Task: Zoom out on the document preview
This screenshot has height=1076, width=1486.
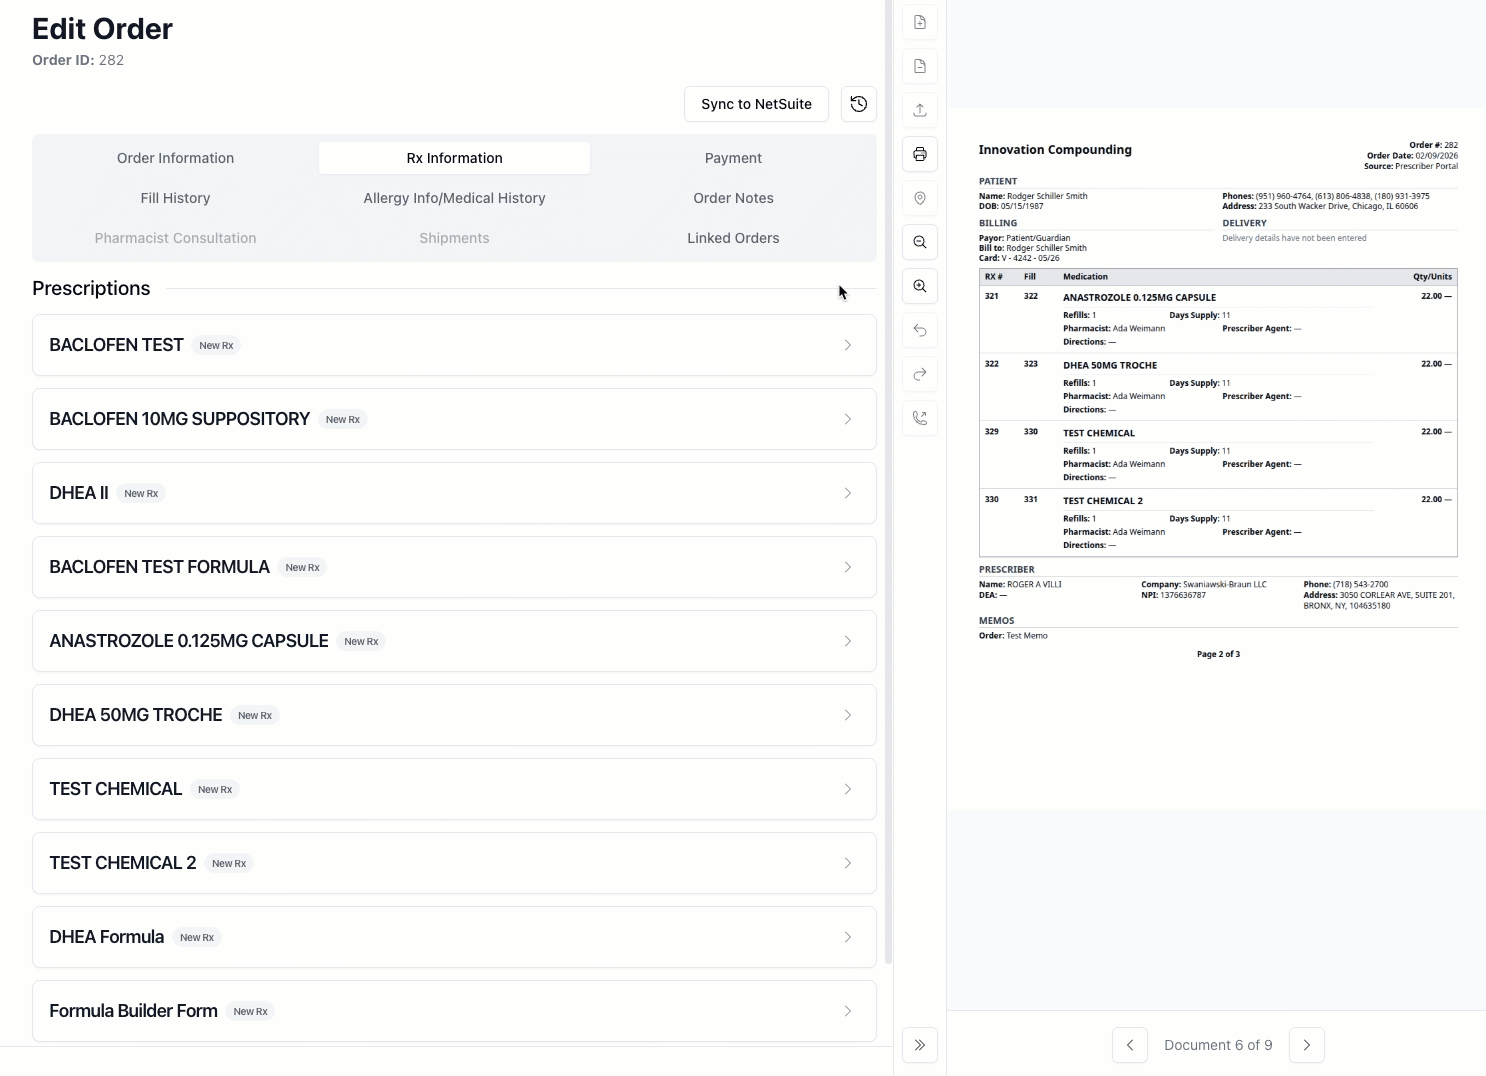Action: (x=919, y=242)
